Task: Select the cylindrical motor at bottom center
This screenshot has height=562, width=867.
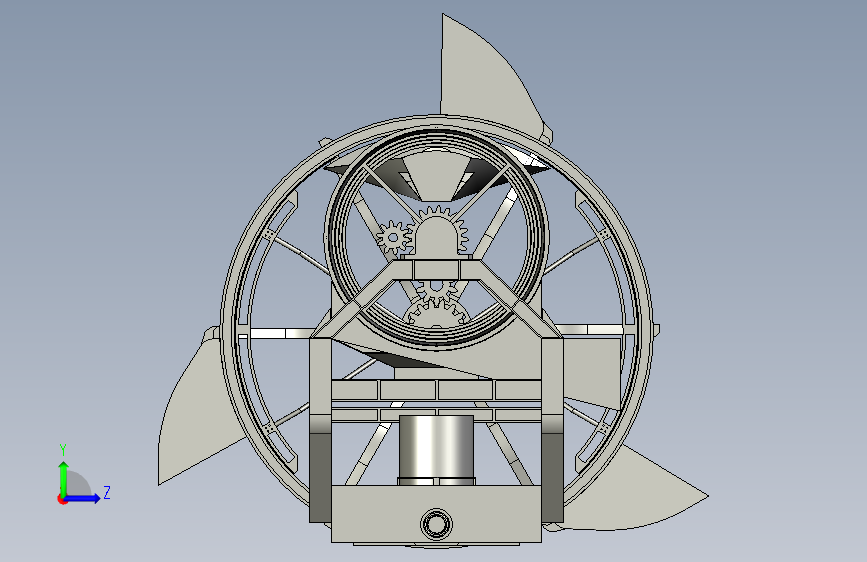Action: 436,450
